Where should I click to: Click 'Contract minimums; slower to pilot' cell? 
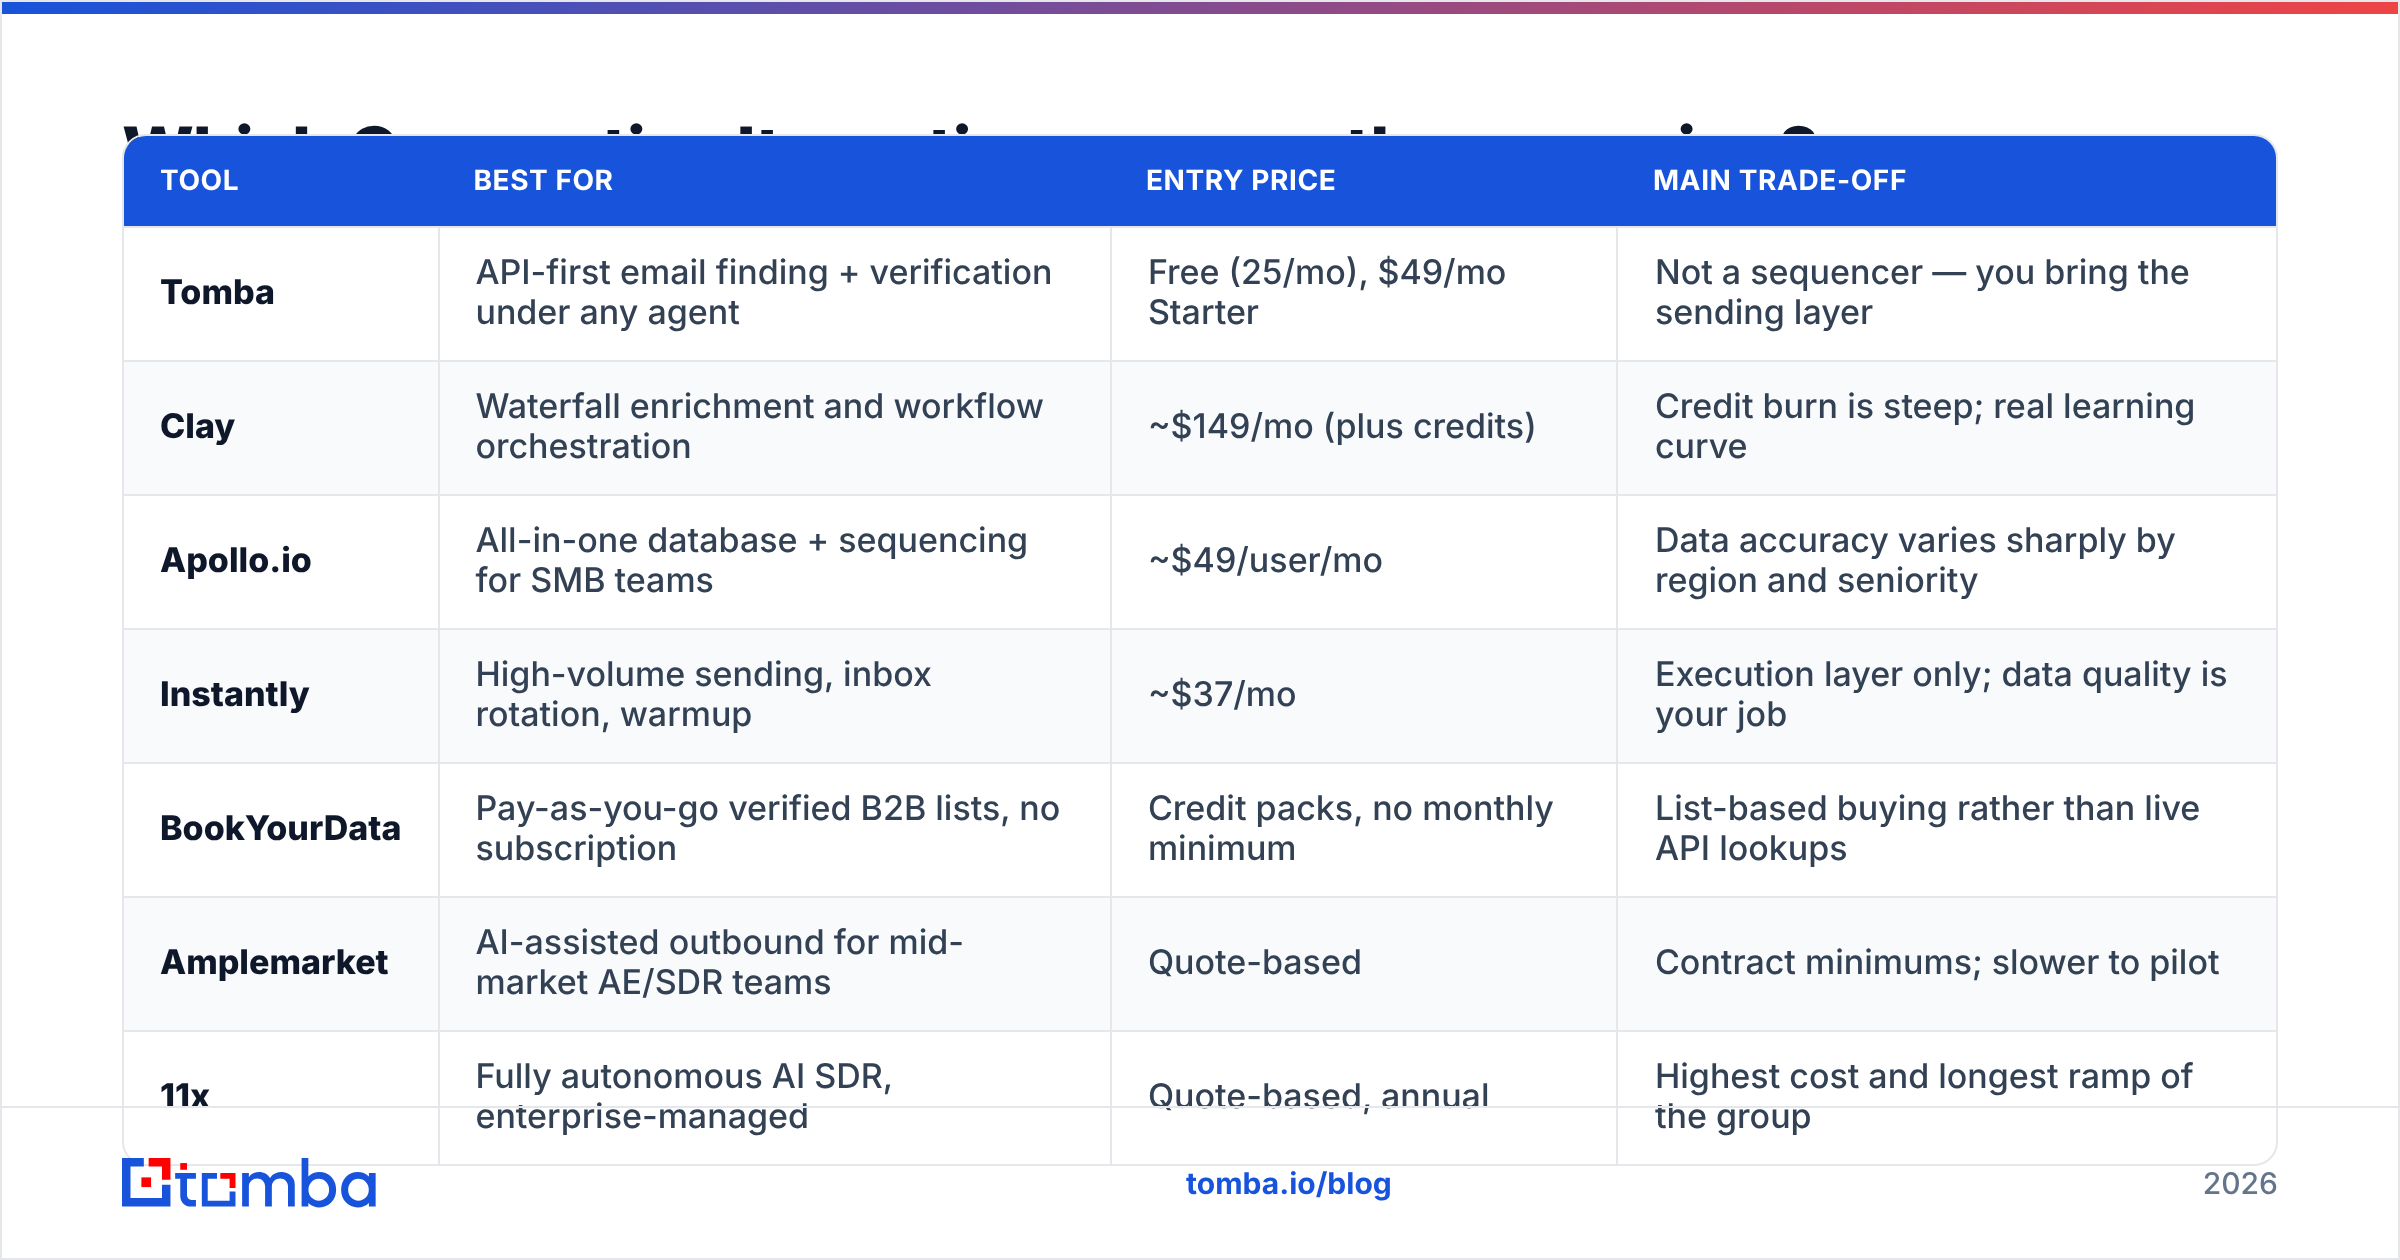[x=1947, y=963]
